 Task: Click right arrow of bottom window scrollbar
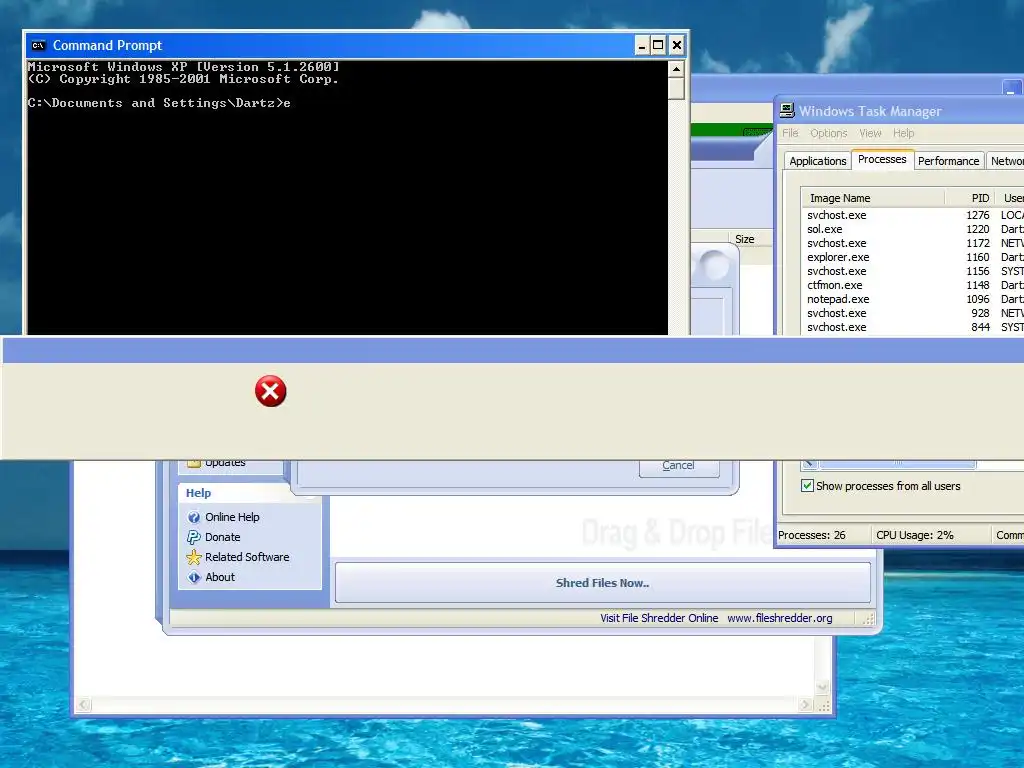coord(805,705)
